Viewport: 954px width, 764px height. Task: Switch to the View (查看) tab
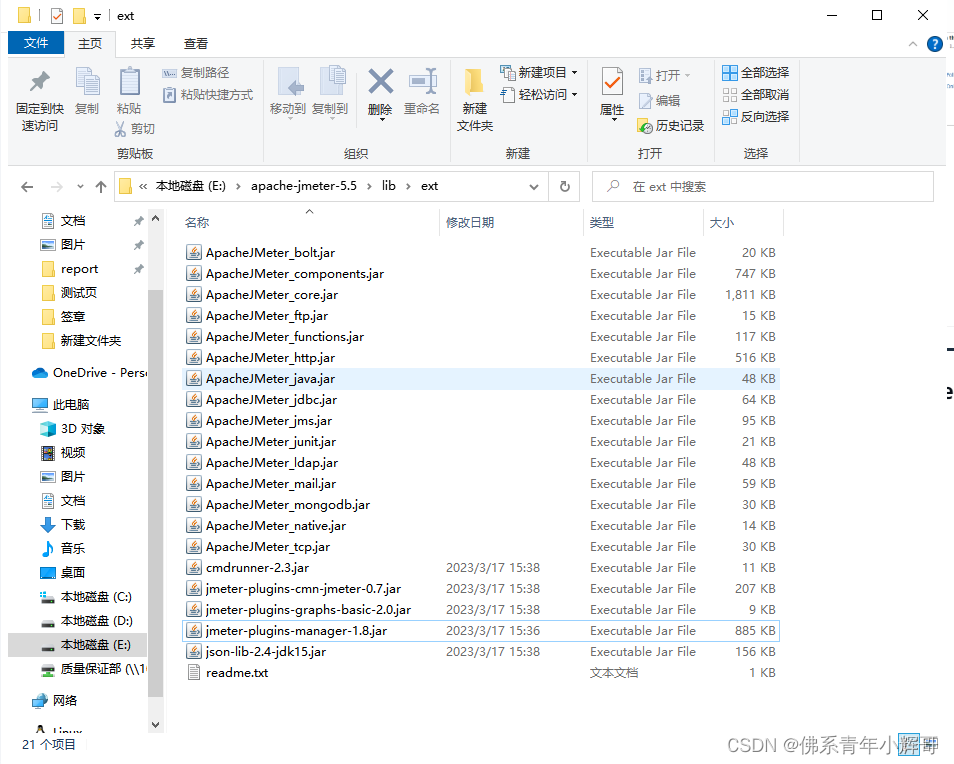coord(196,43)
